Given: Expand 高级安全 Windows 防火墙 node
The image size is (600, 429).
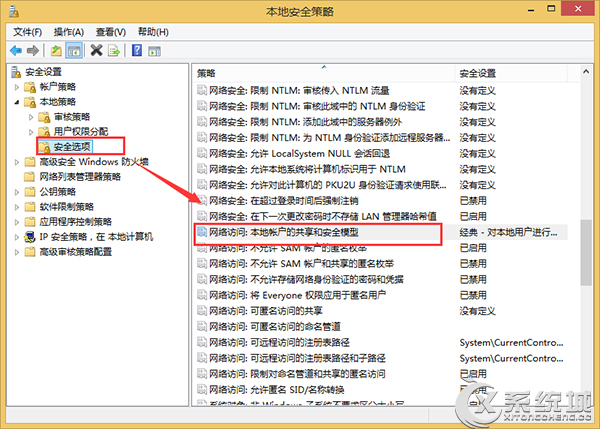Looking at the screenshot, I should (17, 162).
